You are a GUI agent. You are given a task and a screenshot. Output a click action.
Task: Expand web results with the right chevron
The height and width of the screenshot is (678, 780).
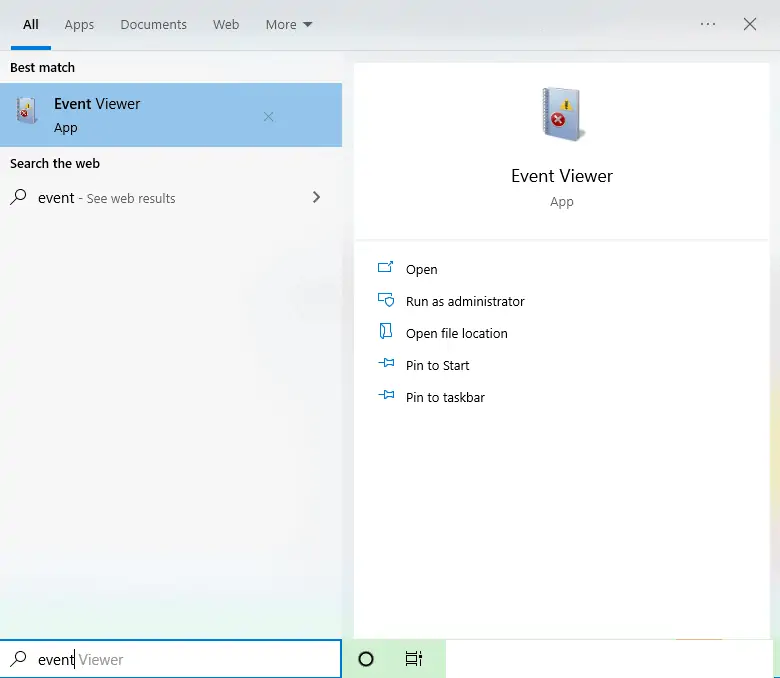316,197
